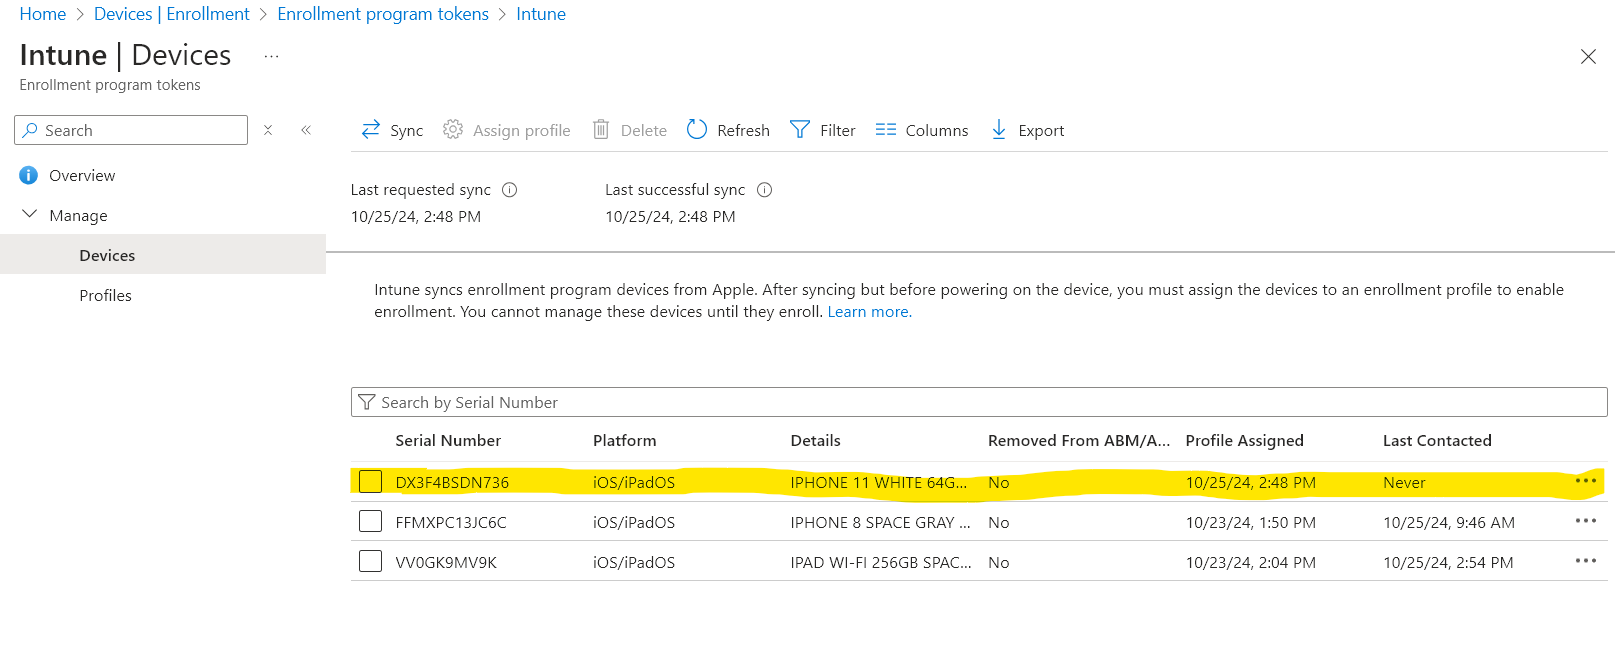The image size is (1615, 664).
Task: Close the Intune Devices blade
Action: coord(1588,57)
